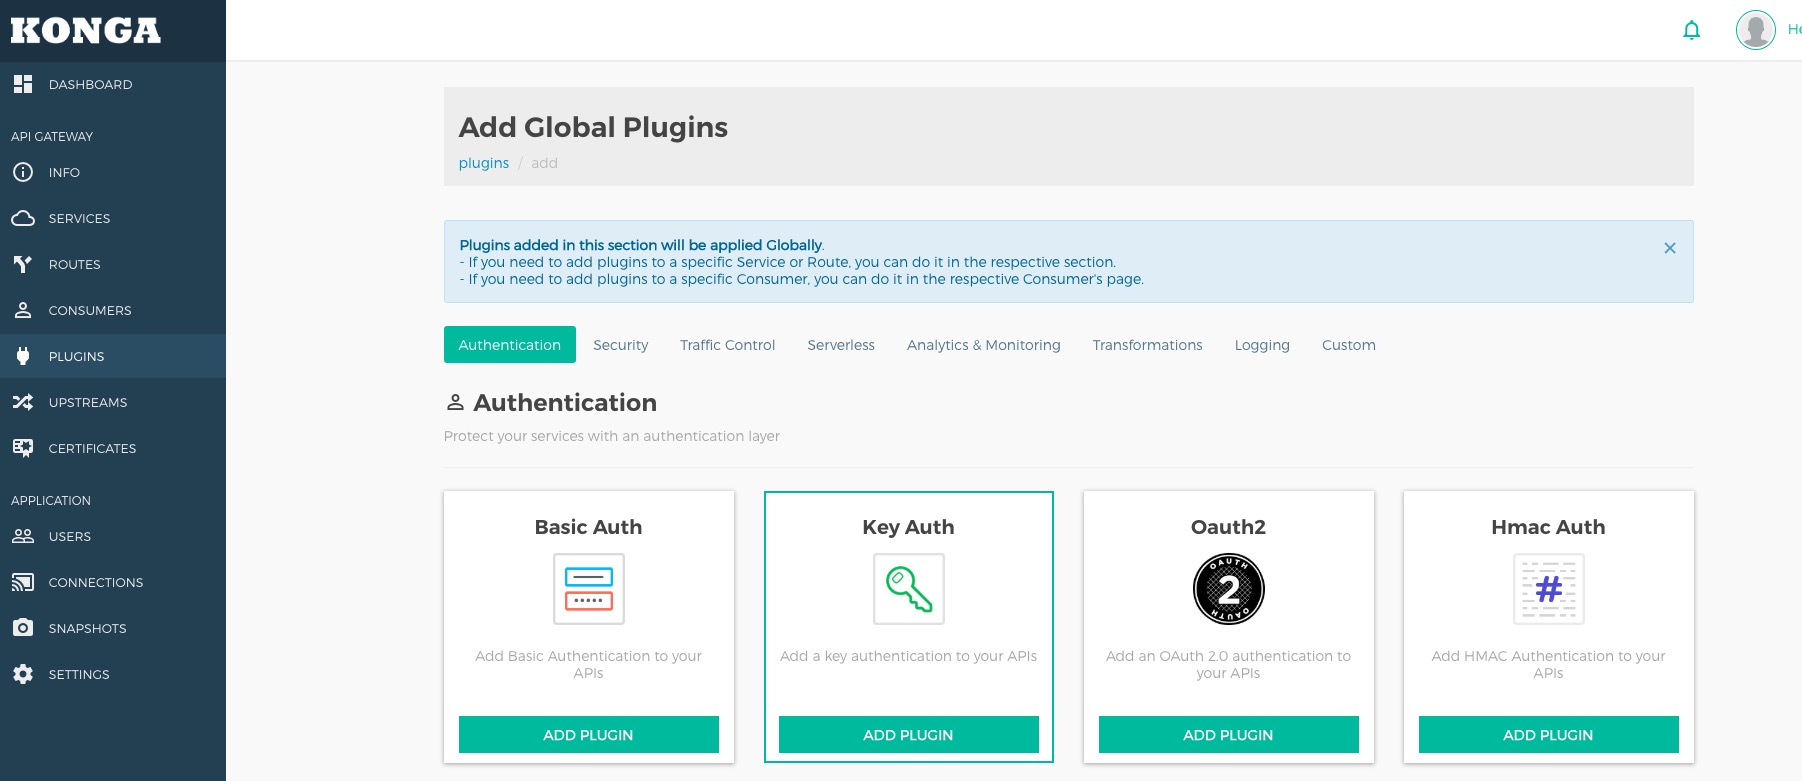Viewport: 1802px width, 781px height.
Task: Click the Konga logo
Action: tap(86, 31)
